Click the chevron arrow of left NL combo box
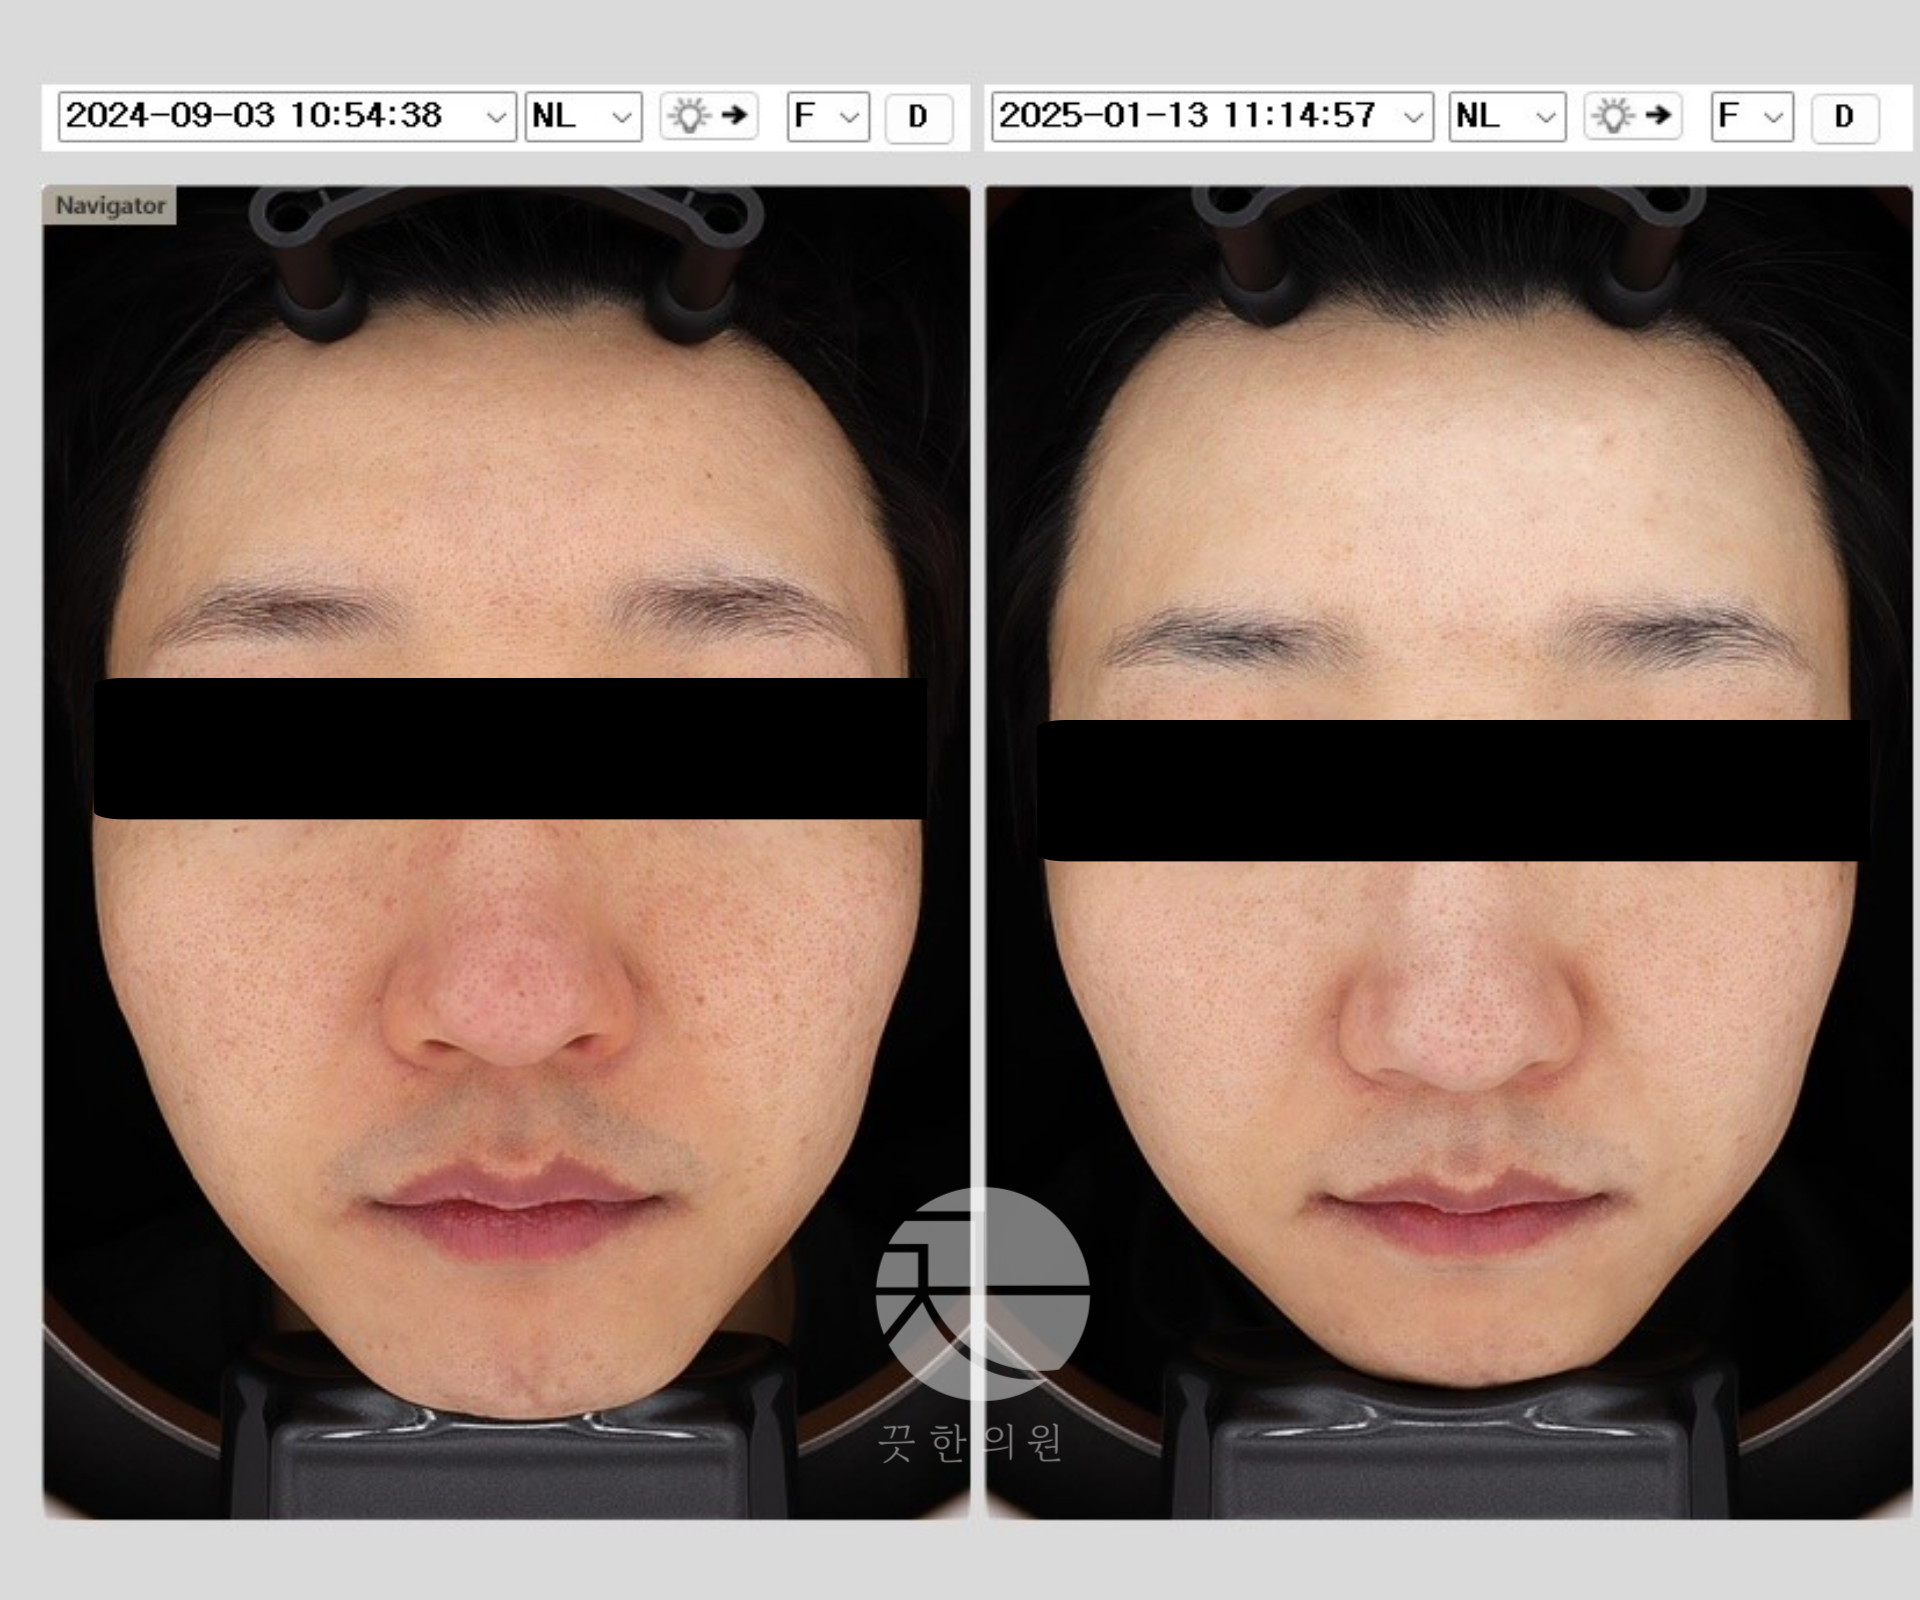 (621, 117)
